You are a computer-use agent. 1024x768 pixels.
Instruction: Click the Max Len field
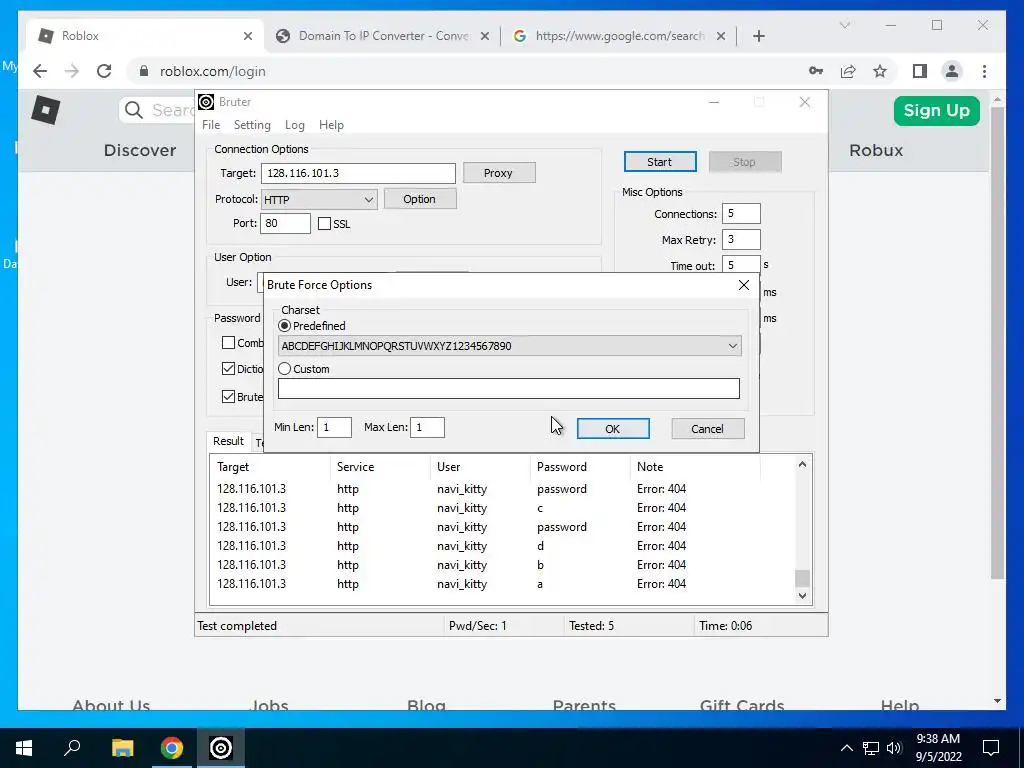click(427, 427)
